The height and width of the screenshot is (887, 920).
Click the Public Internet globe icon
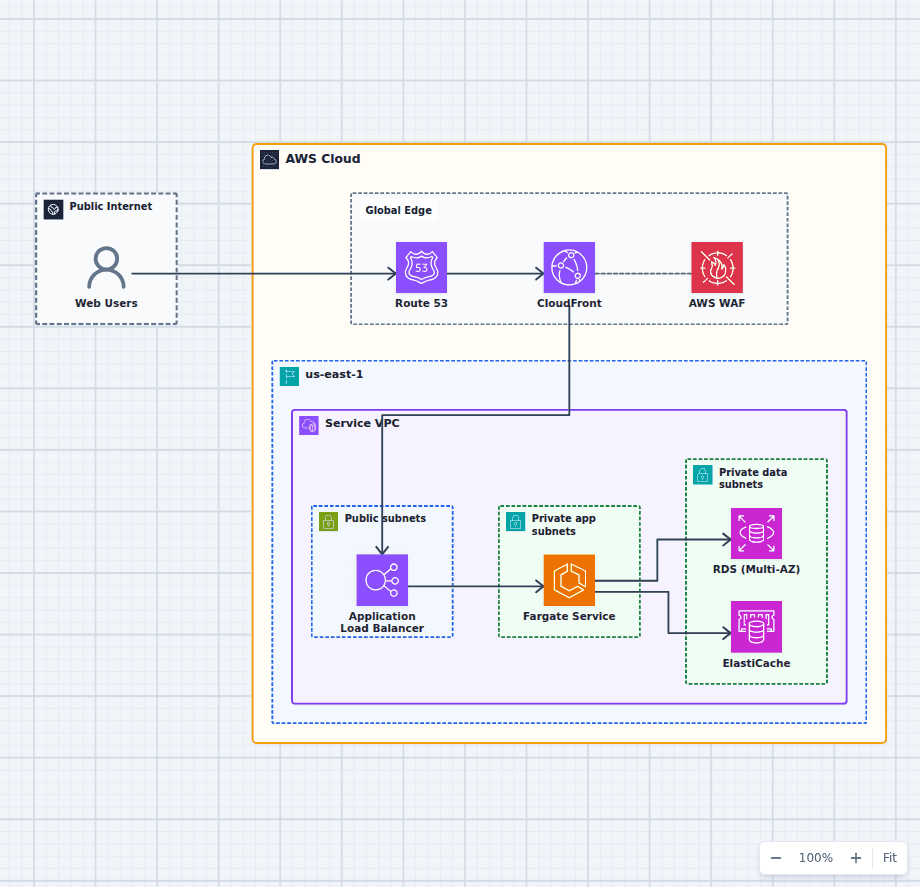(53, 209)
